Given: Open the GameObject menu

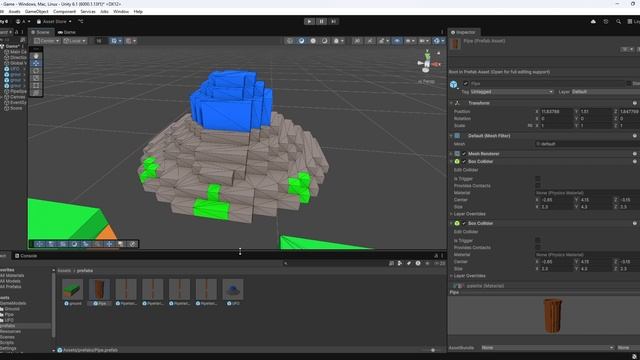Looking at the screenshot, I should pos(36,11).
